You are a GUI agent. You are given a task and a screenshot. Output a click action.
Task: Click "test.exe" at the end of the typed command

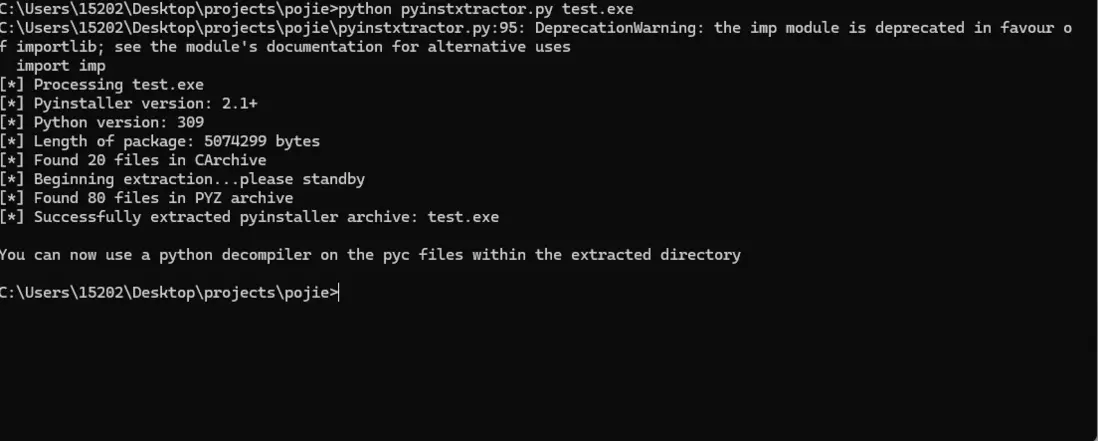597,9
